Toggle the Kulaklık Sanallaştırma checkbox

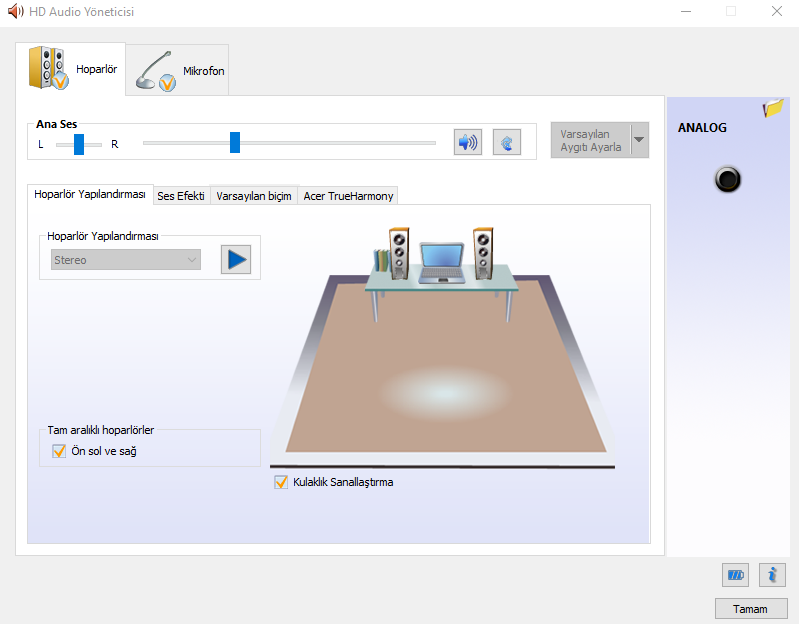pos(281,482)
